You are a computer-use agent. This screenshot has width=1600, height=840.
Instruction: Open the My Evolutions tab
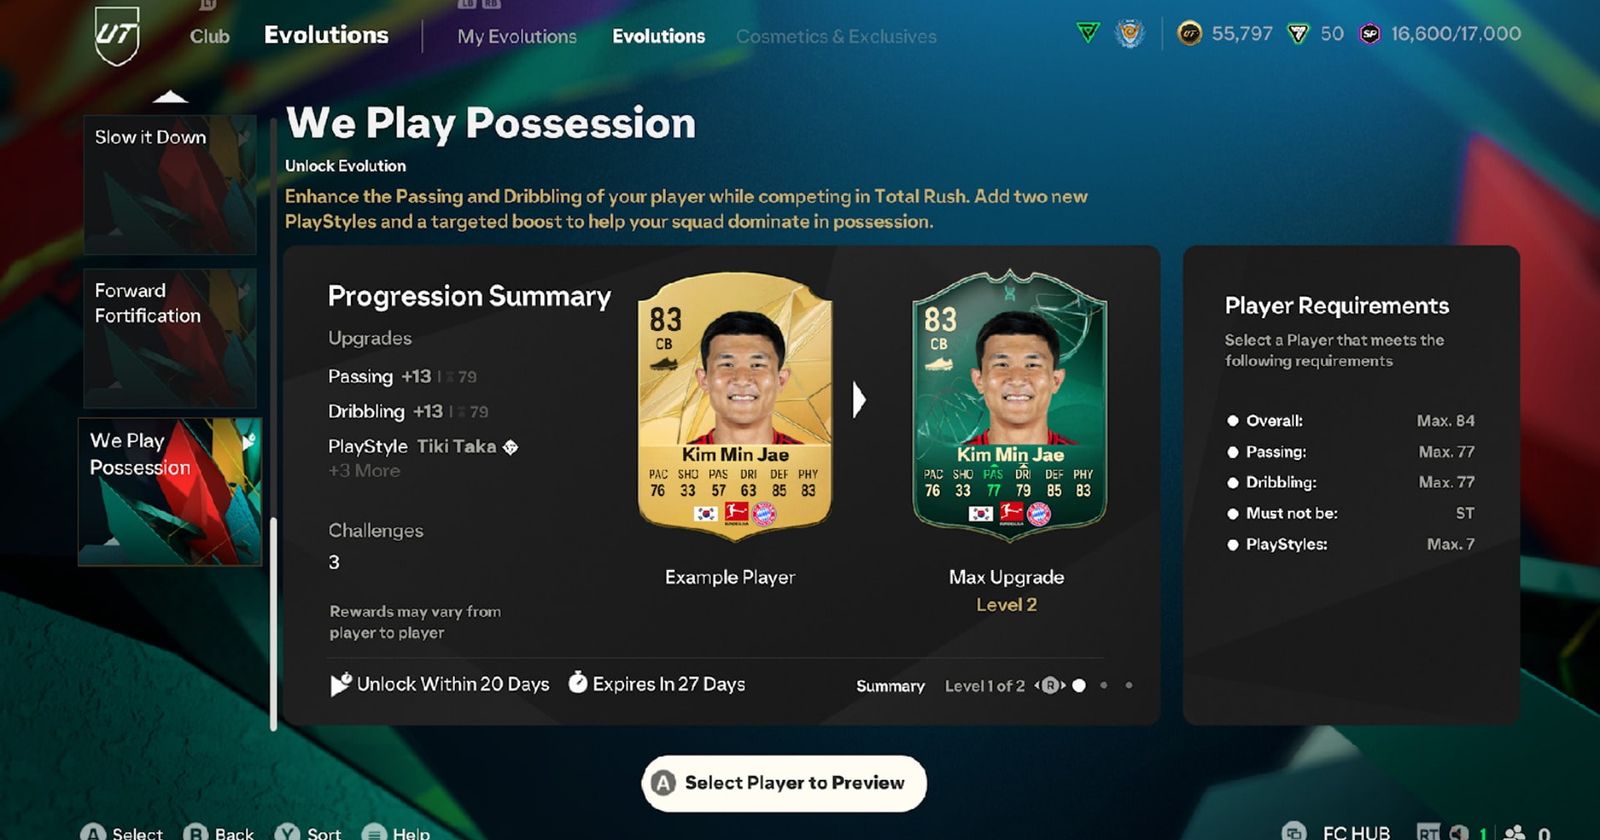[517, 37]
